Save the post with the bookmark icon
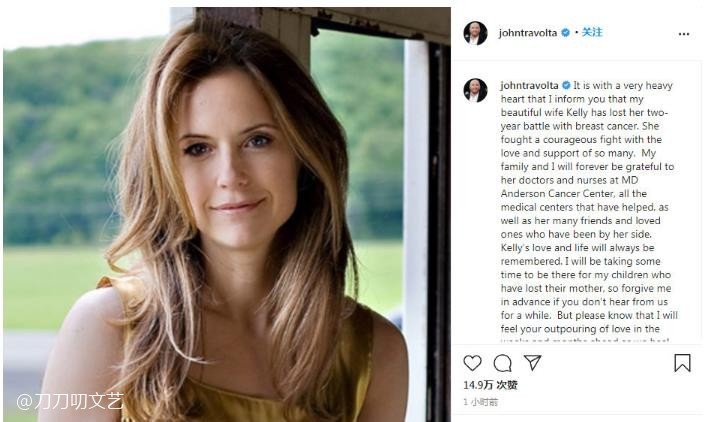714x422 pixels. [682, 363]
